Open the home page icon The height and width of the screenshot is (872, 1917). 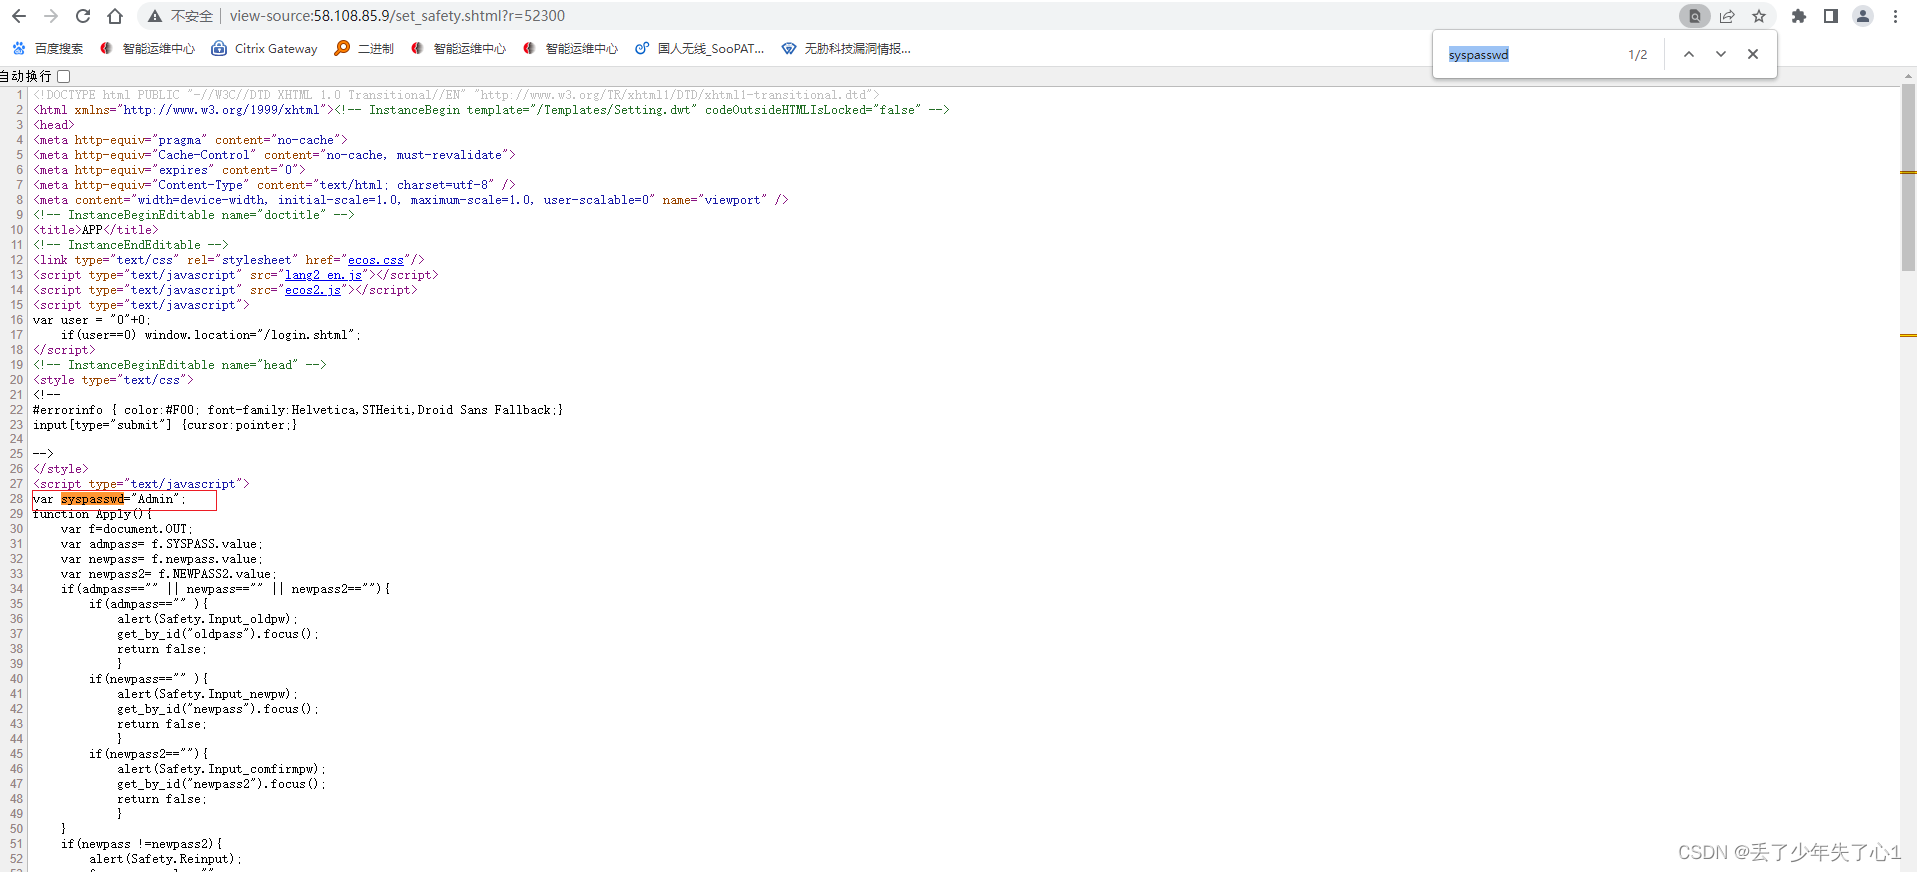[x=115, y=16]
